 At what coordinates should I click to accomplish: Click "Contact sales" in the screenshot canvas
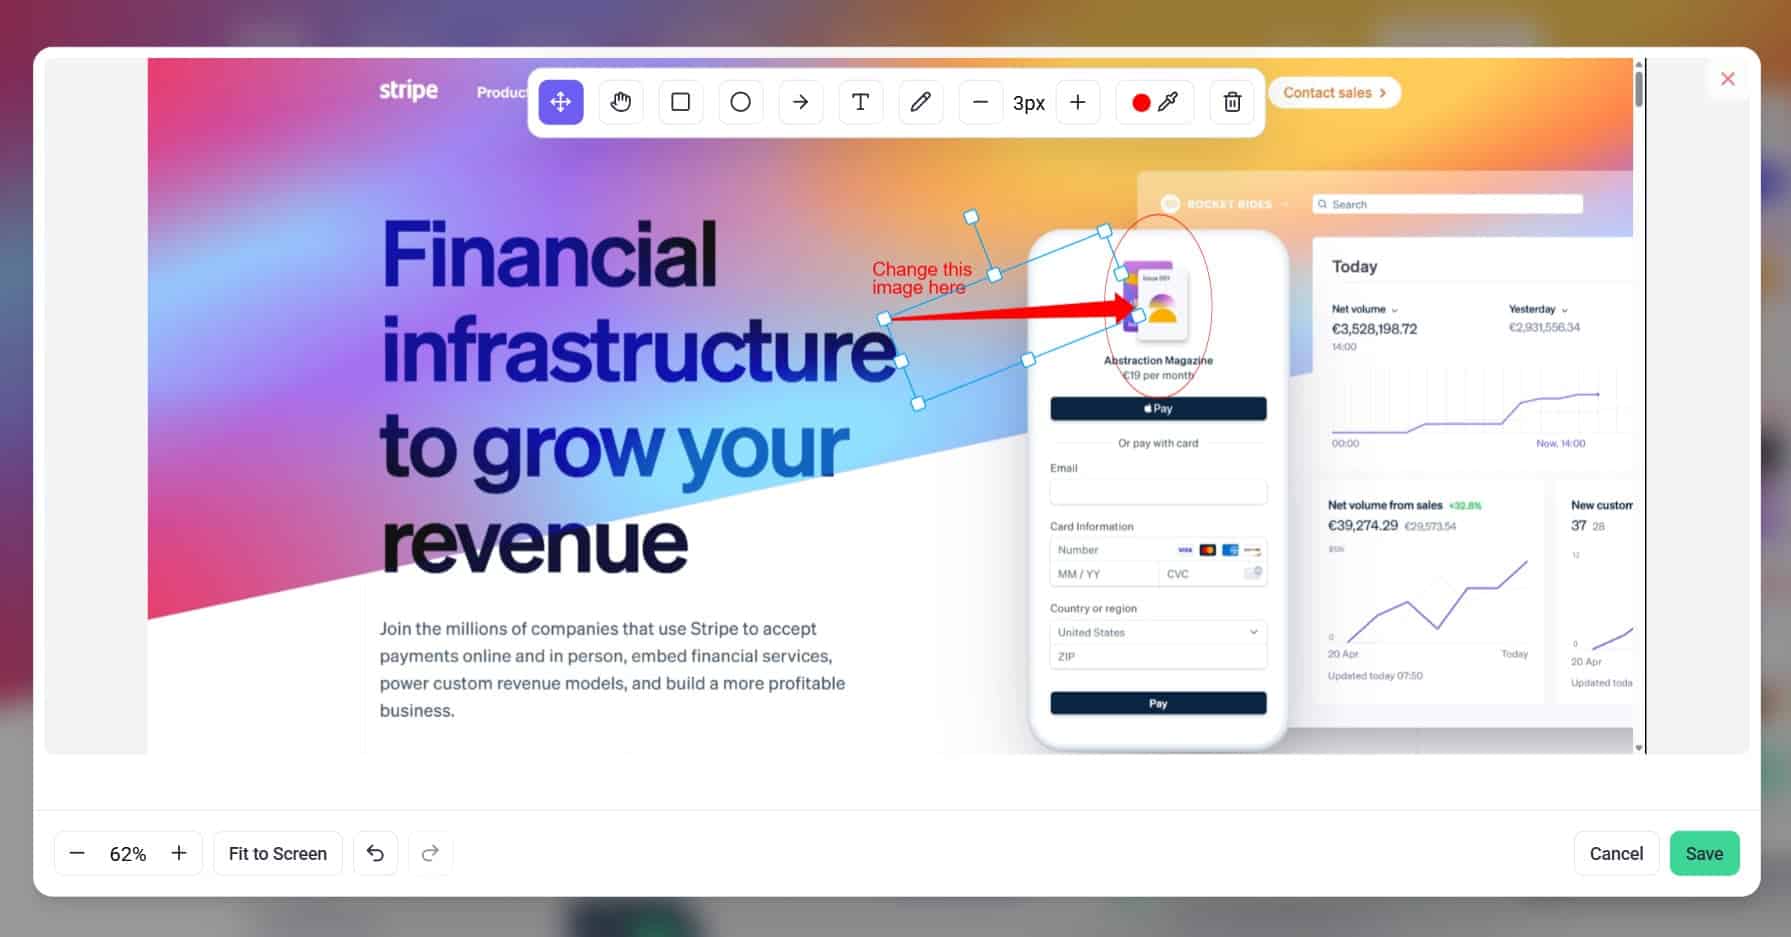point(1334,93)
